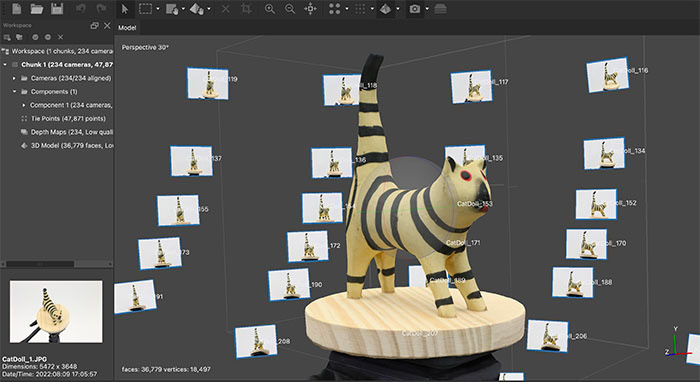Click the "faces: 36,779 vertices: 18,497" readout

[x=166, y=369]
